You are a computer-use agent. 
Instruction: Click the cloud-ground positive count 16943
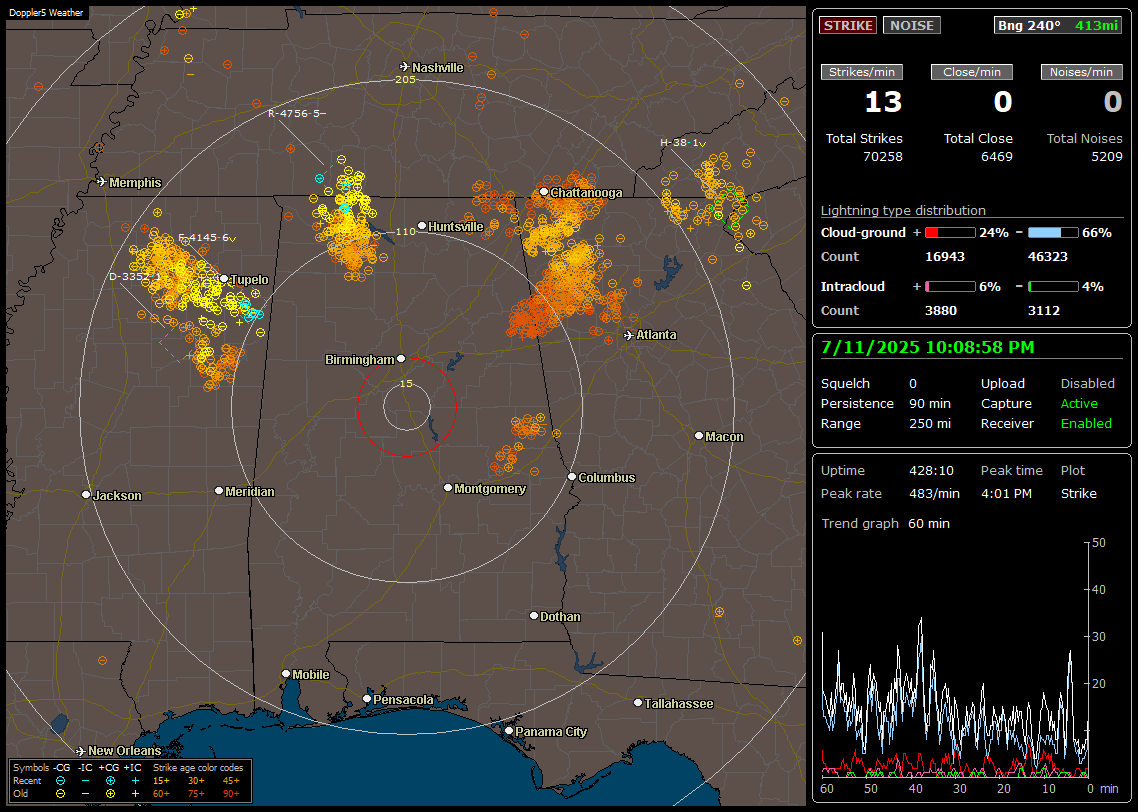(944, 256)
